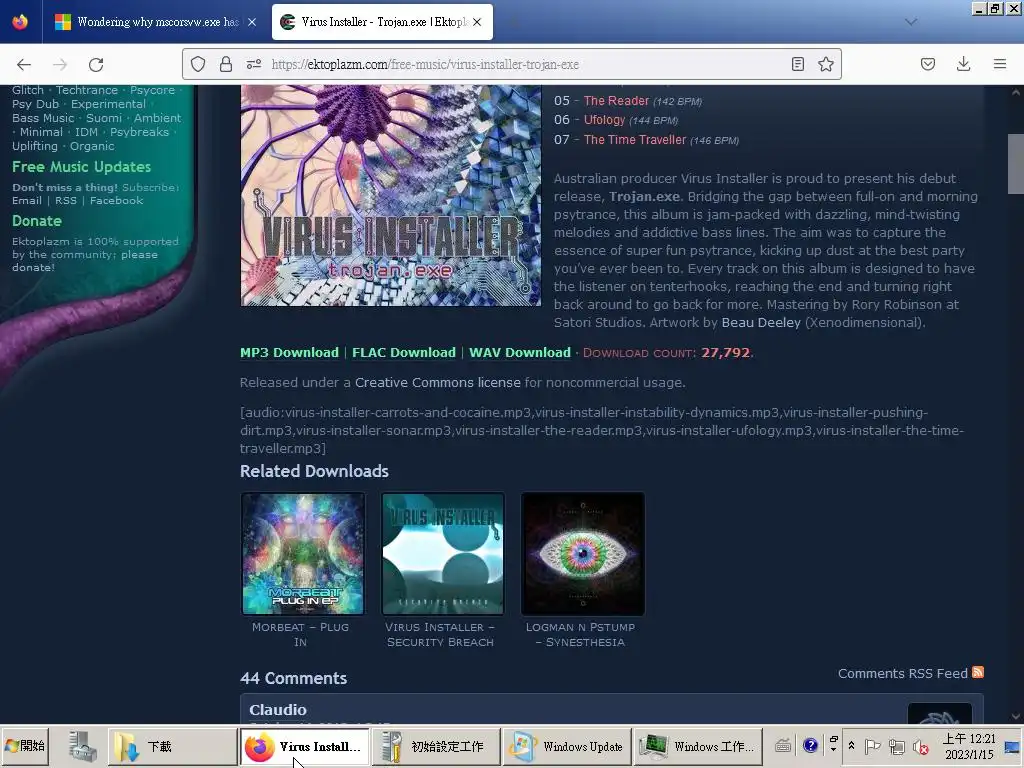Open tracking protection shield icon
The width and height of the screenshot is (1024, 768).
click(198, 64)
